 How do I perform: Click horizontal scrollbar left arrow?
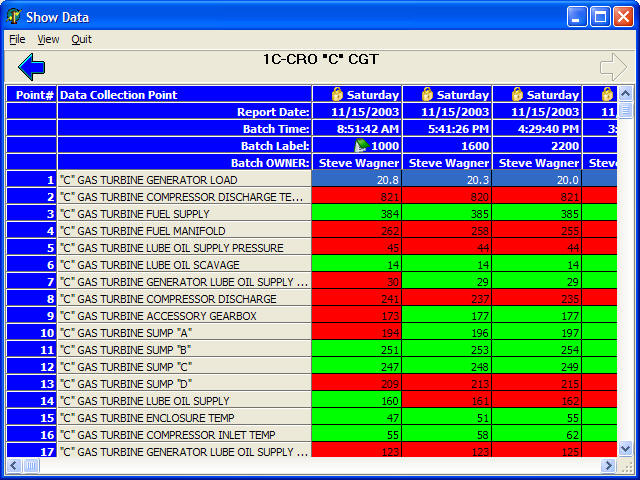click(14, 466)
